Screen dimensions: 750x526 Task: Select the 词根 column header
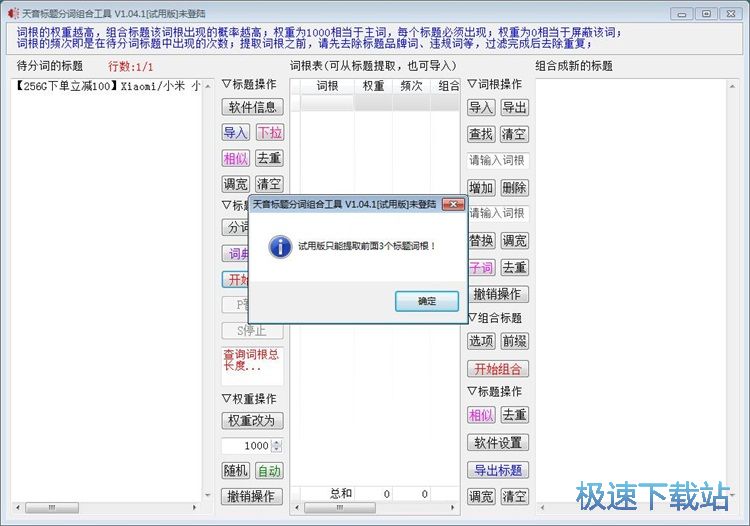(327, 86)
